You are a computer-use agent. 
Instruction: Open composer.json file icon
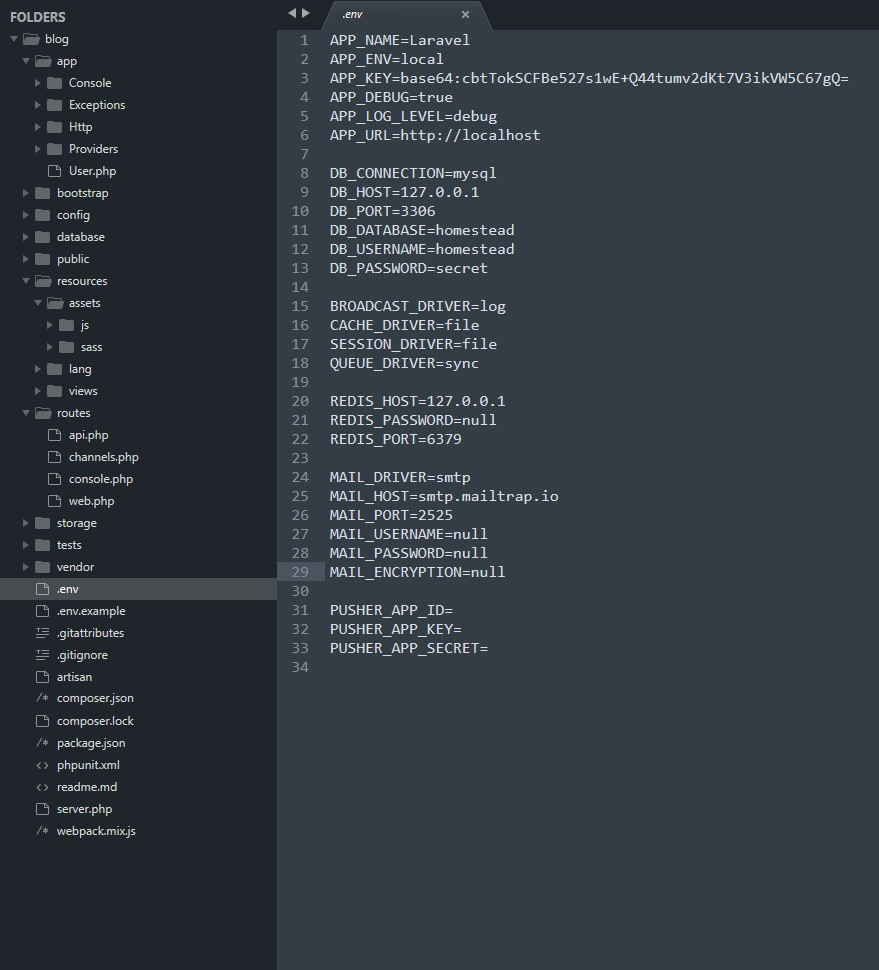click(42, 698)
